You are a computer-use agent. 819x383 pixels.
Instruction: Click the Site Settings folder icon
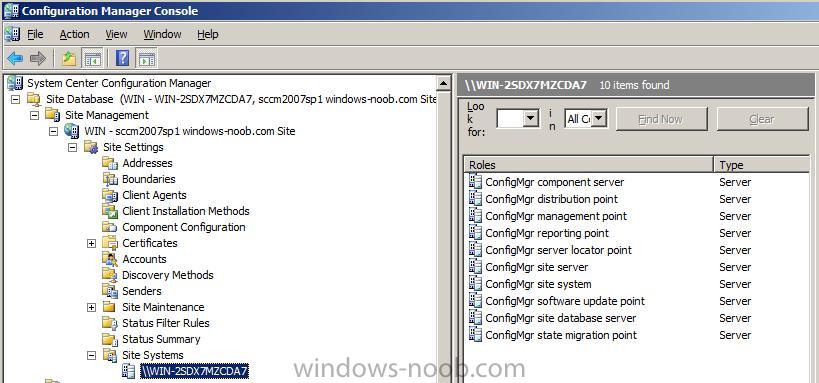[91, 147]
